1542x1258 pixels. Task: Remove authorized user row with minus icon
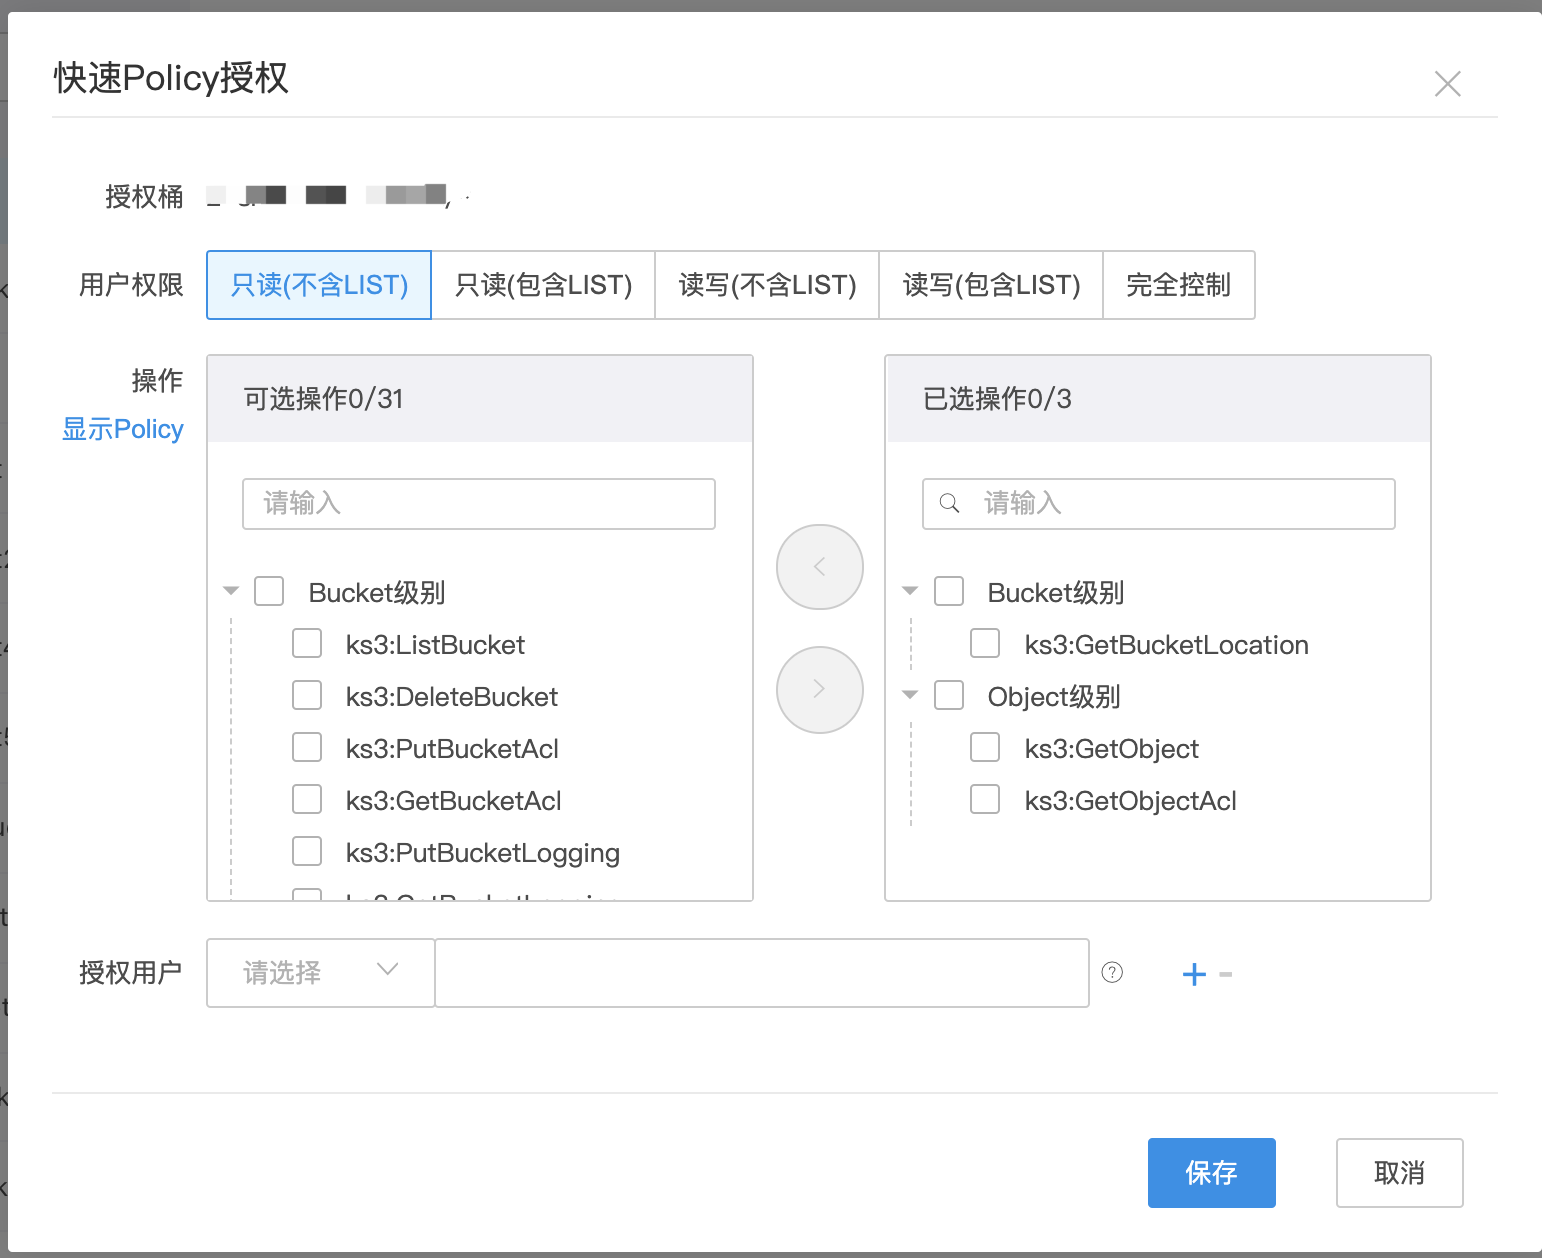(1226, 974)
